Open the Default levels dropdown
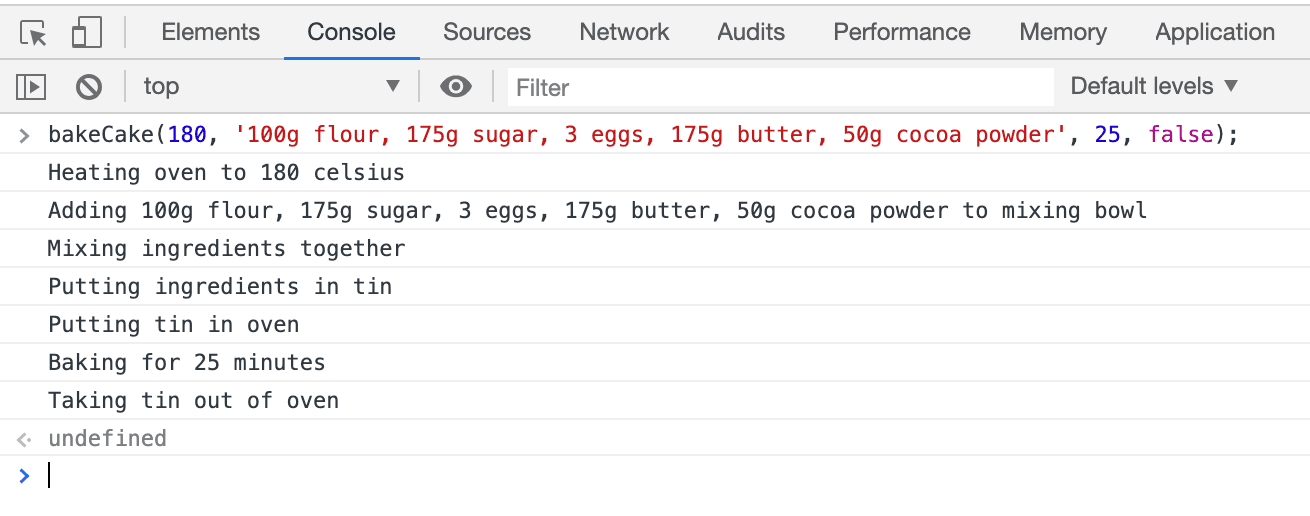This screenshot has width=1310, height=516. (x=1154, y=87)
